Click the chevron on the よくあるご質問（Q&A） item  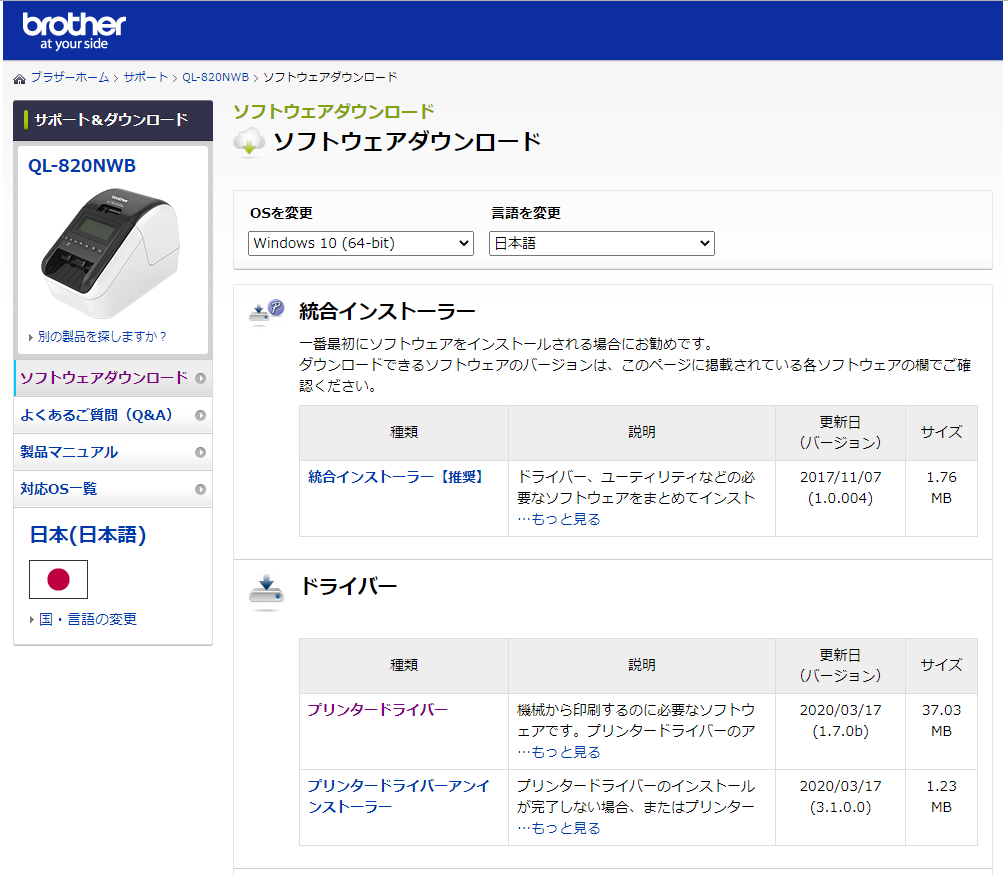[202, 414]
